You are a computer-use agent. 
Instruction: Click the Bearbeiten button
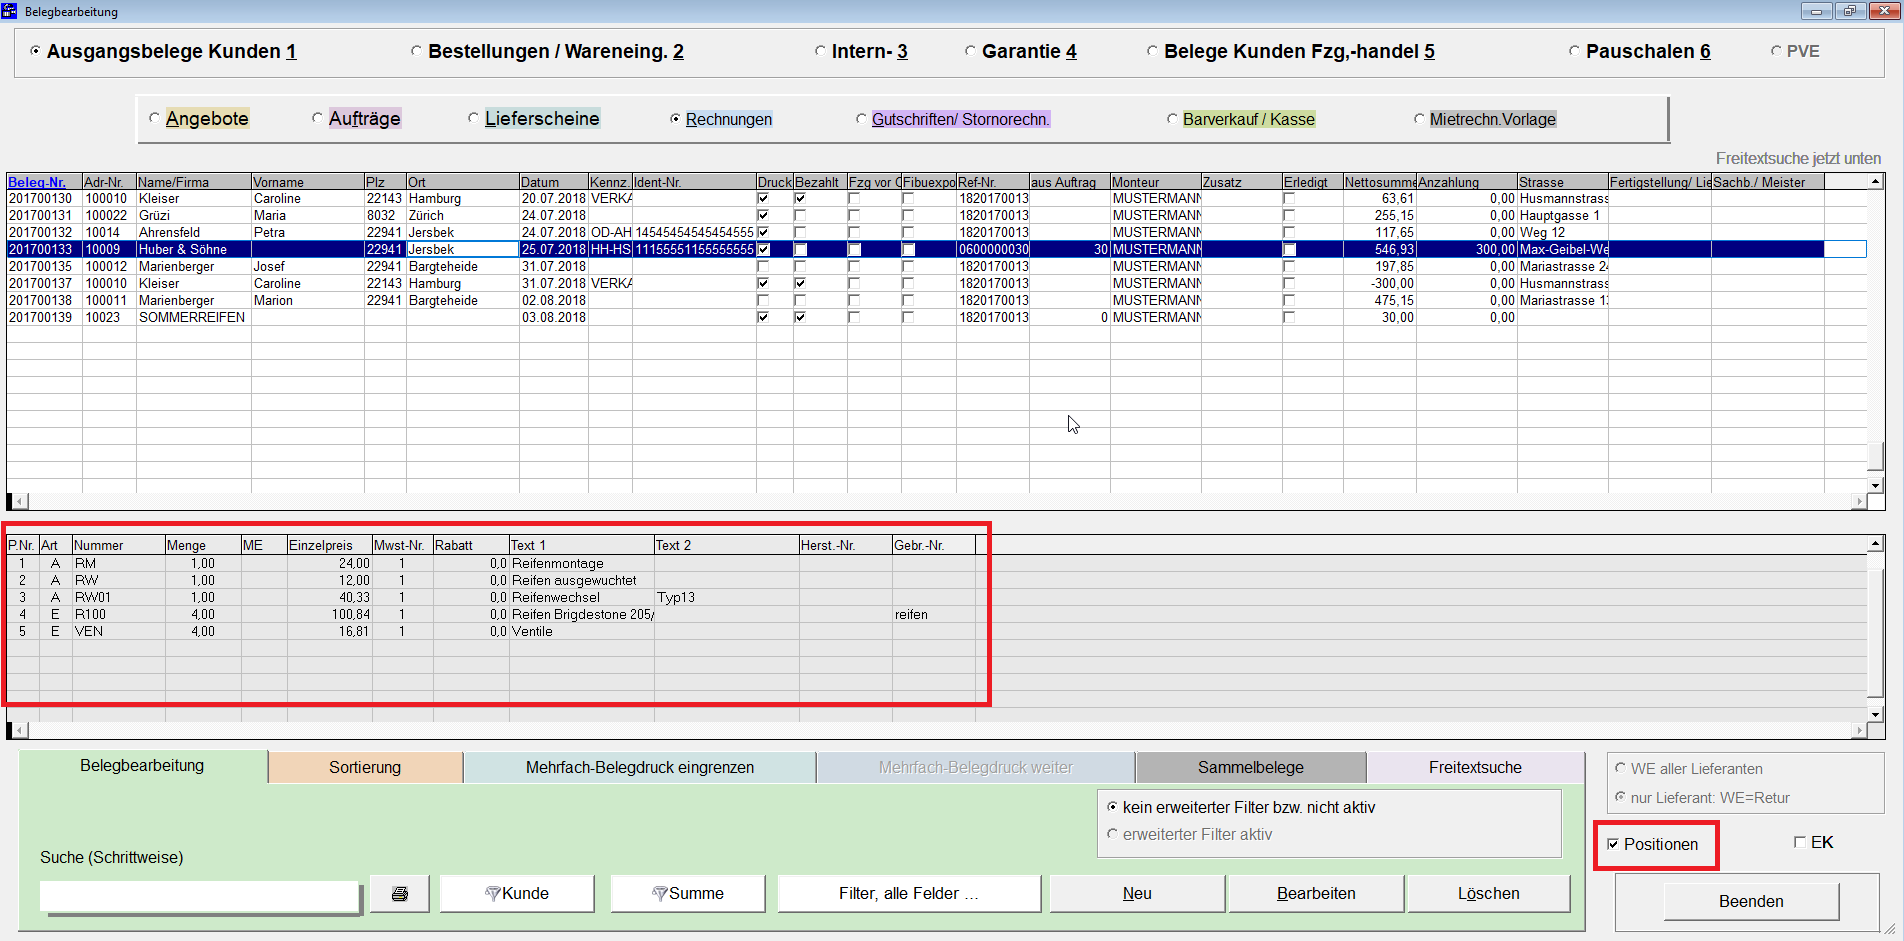1316,893
